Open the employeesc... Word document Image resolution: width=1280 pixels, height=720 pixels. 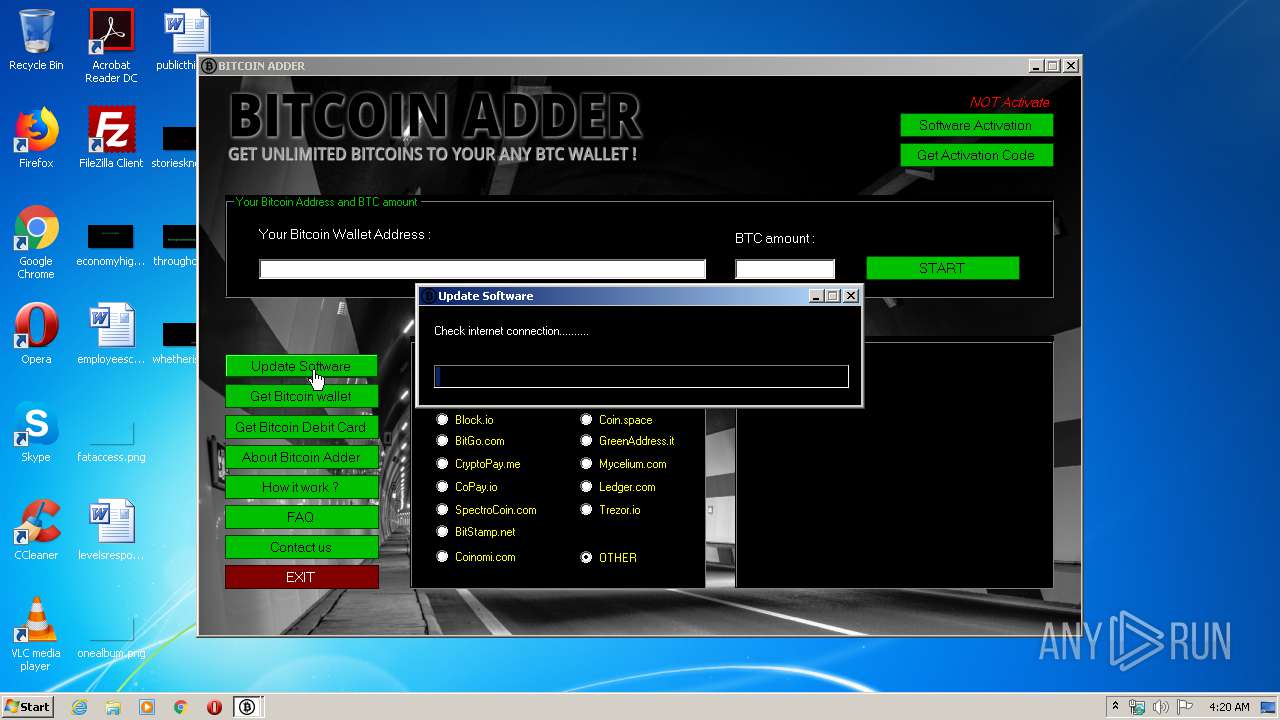coord(111,334)
